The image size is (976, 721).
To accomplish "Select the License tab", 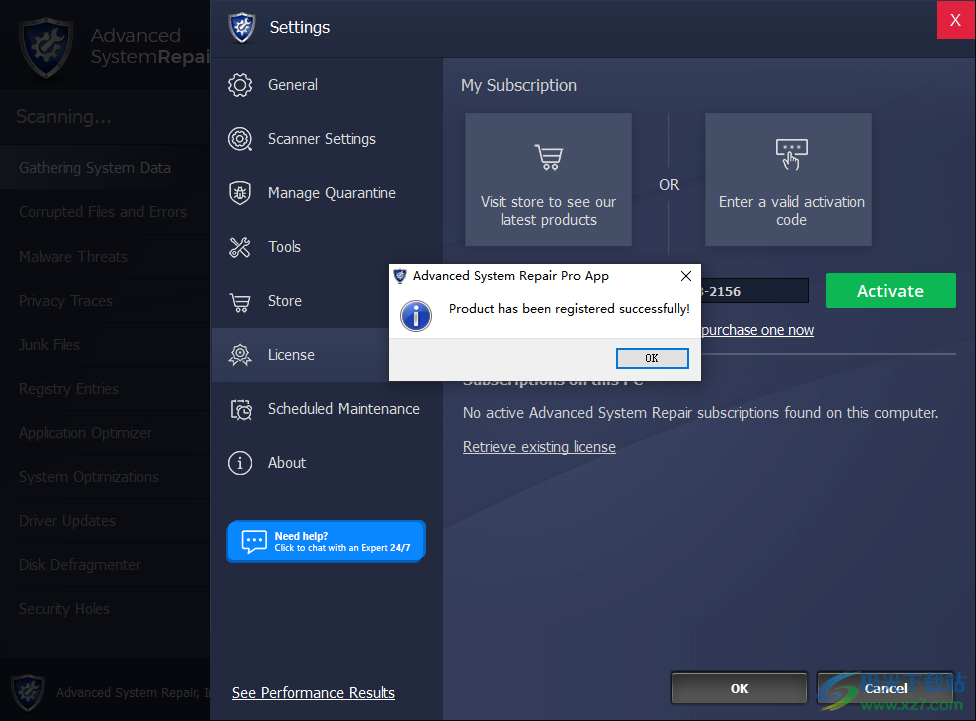I will pyautogui.click(x=301, y=355).
